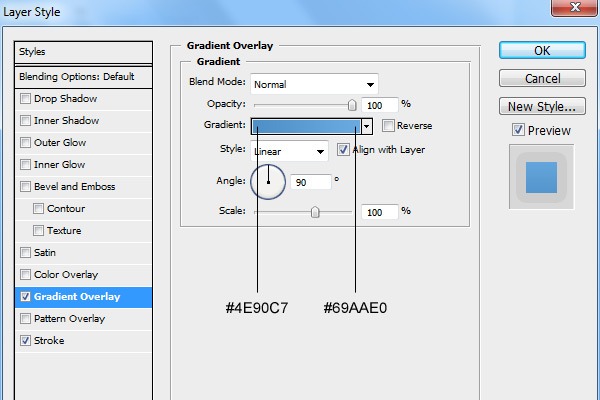This screenshot has width=600, height=400.
Task: Click the New Style button
Action: click(x=542, y=106)
